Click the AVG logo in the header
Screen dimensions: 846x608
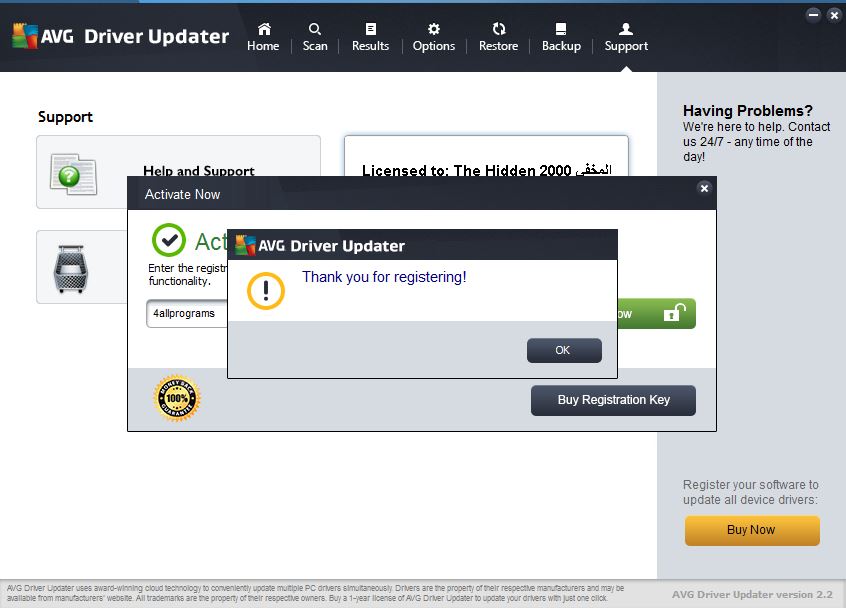click(x=25, y=36)
